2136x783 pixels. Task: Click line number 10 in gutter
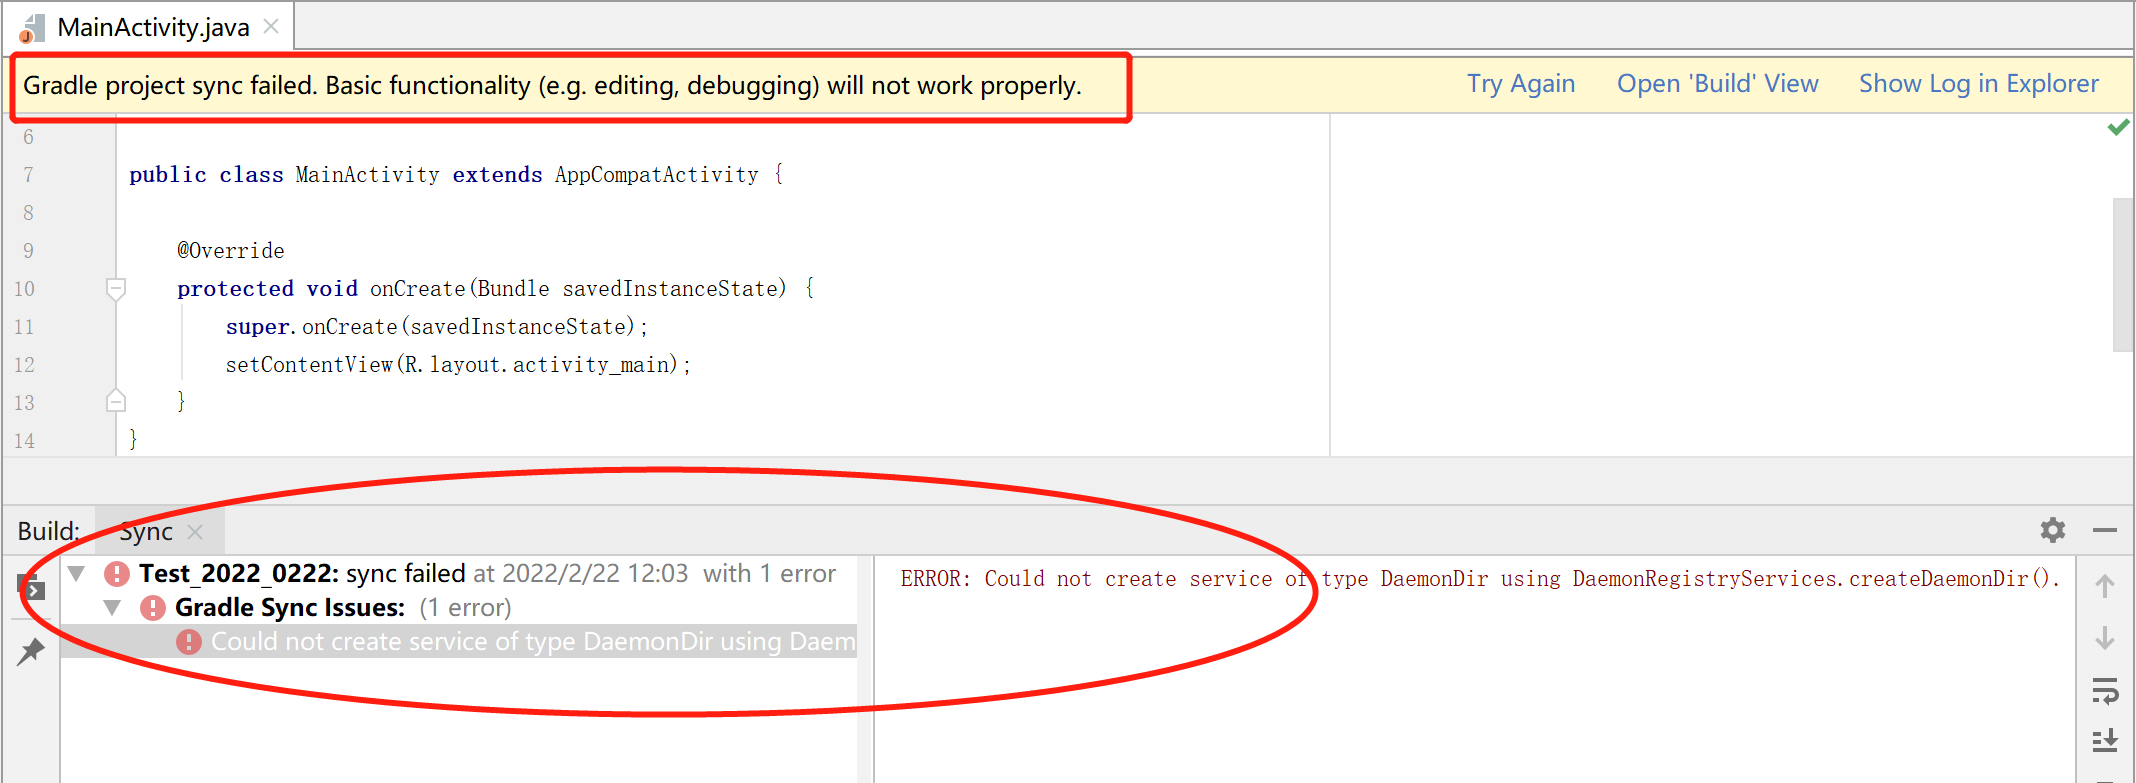24,289
